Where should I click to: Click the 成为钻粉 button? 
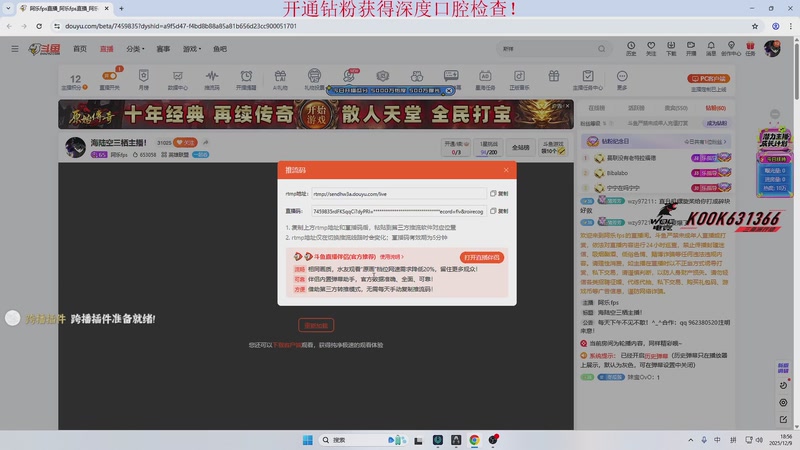[x=716, y=123]
